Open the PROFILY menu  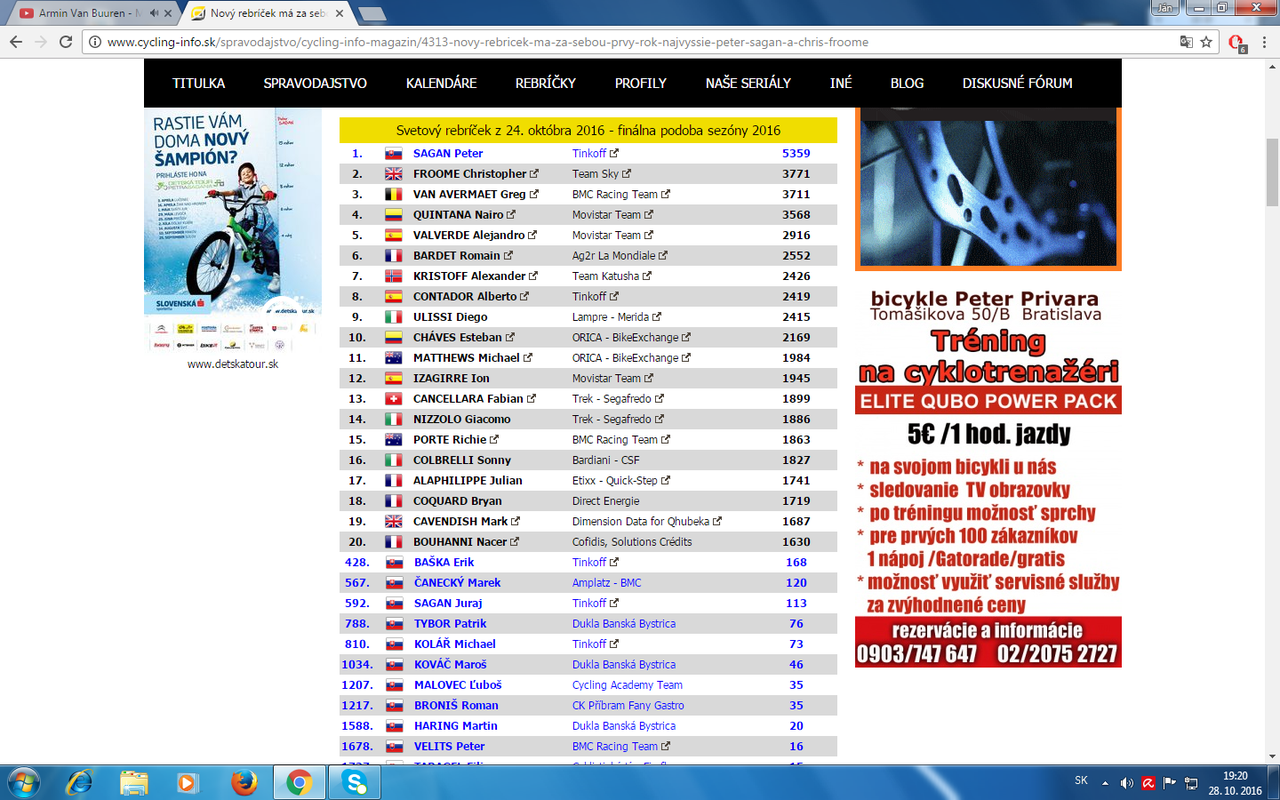641,83
